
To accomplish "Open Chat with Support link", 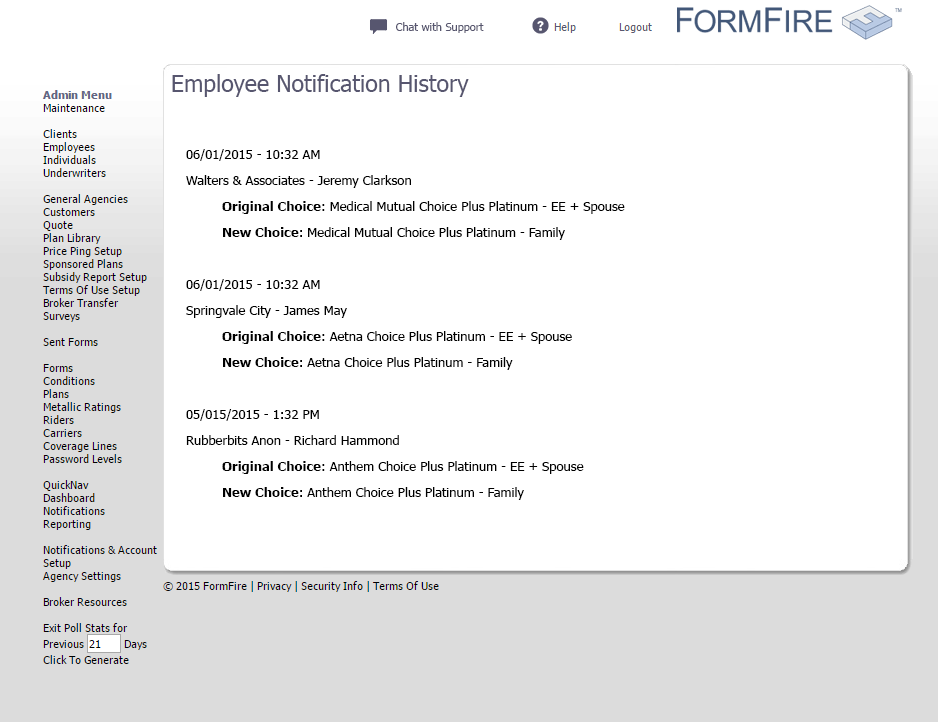I will [439, 27].
